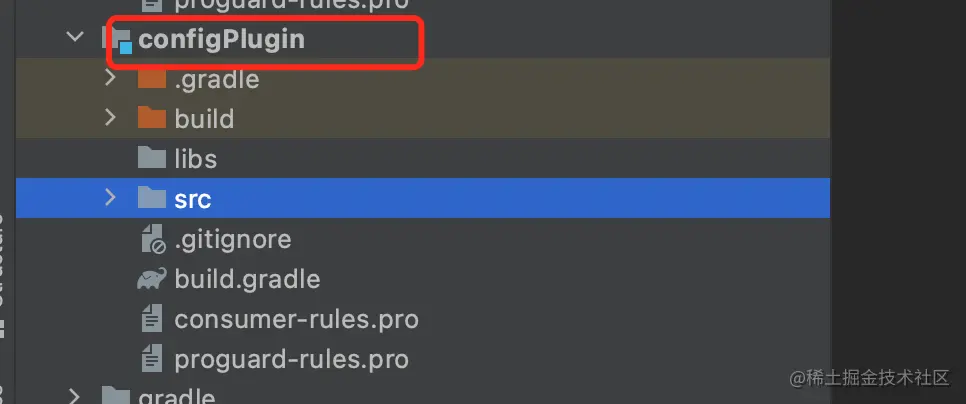The height and width of the screenshot is (404, 966).
Task: Select the .gitignore file name
Action: 233,239
